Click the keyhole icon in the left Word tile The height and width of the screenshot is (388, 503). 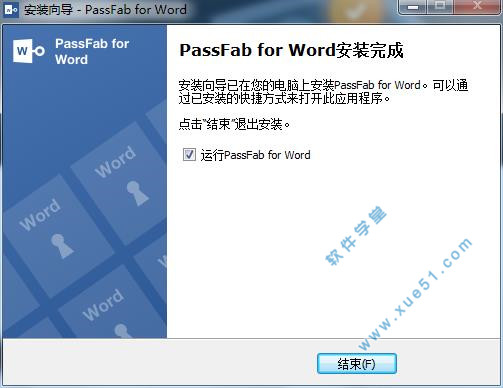62,246
